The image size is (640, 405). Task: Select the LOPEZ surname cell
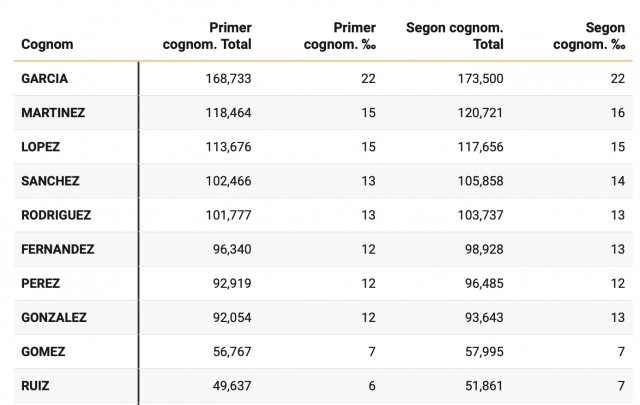pyautogui.click(x=41, y=147)
